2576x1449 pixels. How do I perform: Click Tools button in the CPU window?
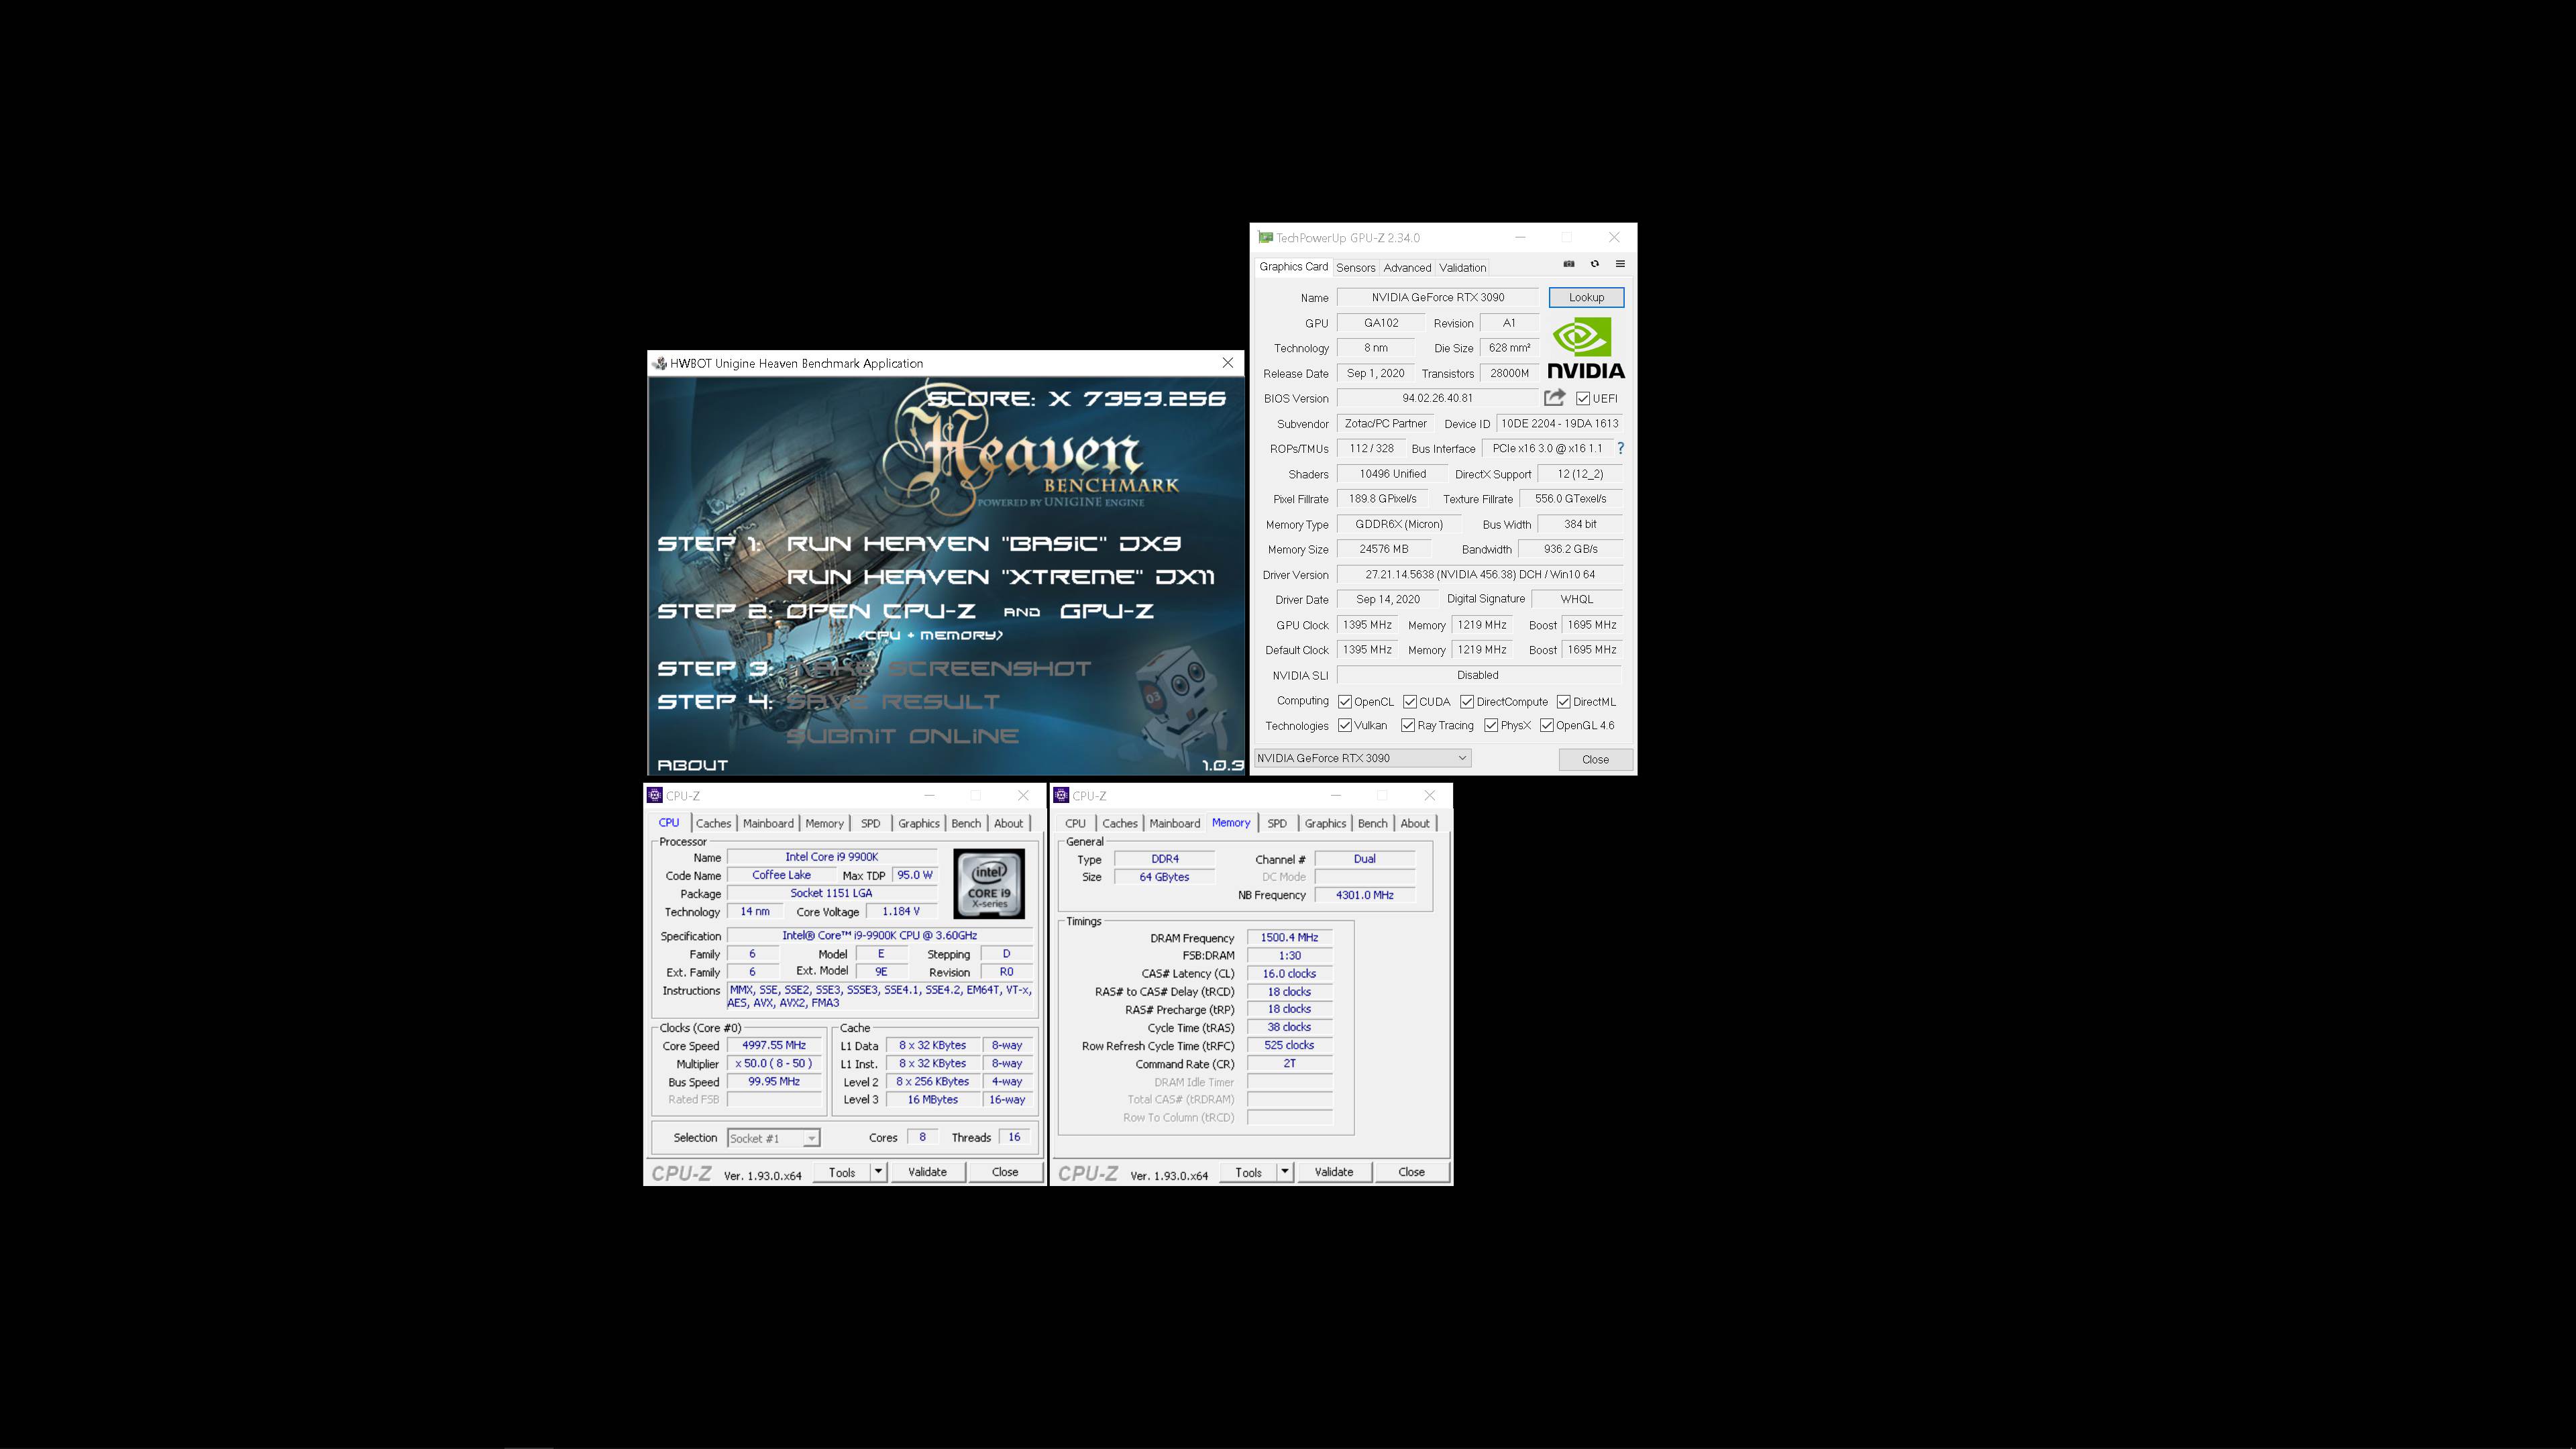(842, 1172)
